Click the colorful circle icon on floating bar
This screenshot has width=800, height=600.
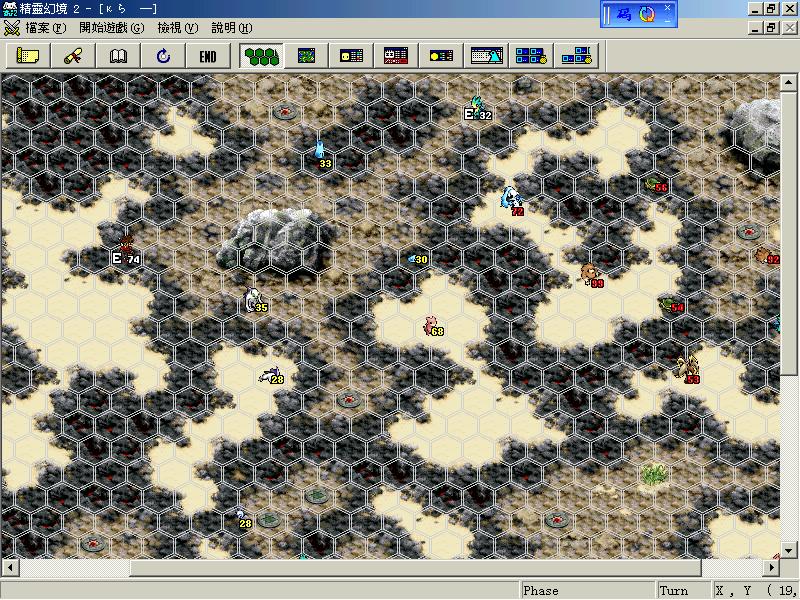647,14
